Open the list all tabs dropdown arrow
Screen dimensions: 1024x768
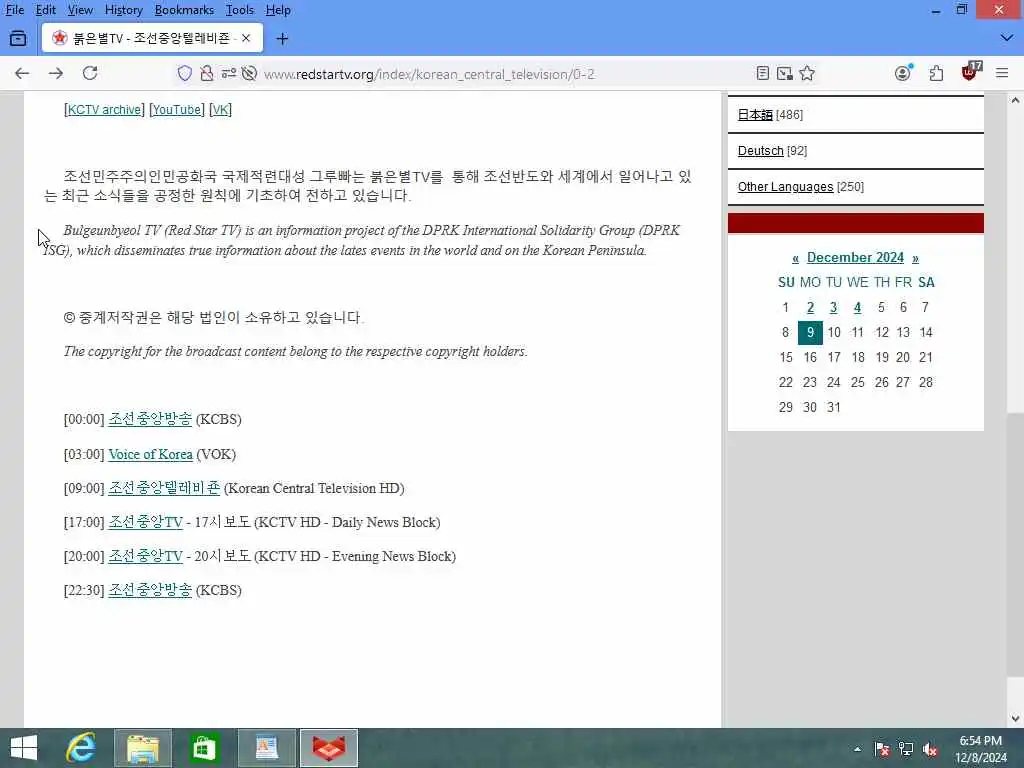(1007, 38)
